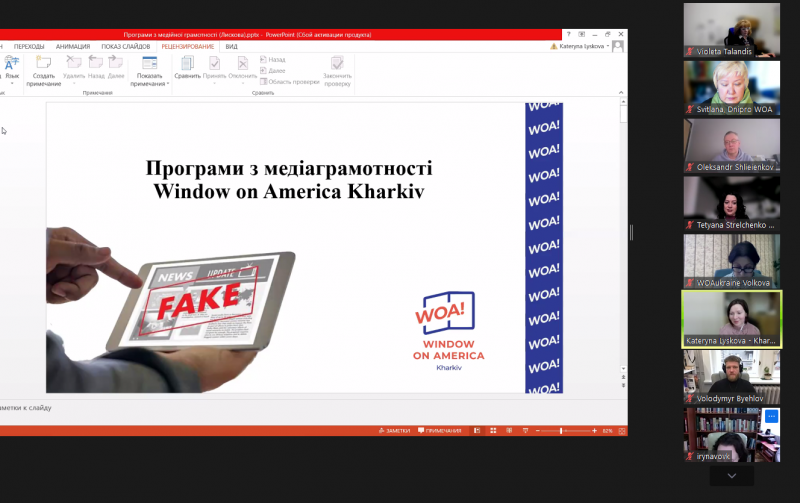Select the РЕЦЕНЗИРОВАНИЕ ribbon tab
Viewport: 800px width, 503px height.
[x=188, y=46]
